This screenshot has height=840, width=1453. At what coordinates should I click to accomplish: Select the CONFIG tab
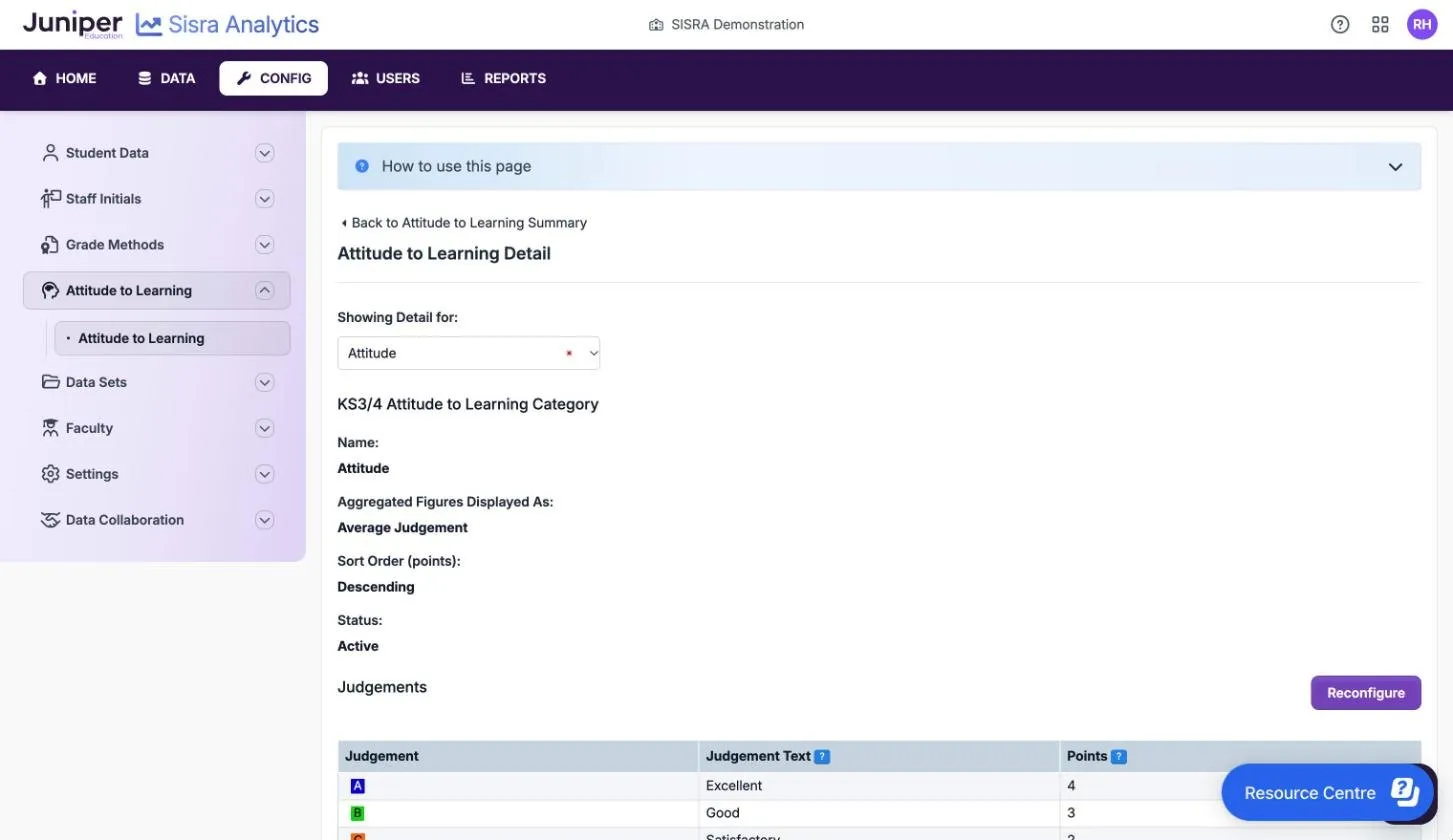coord(274,78)
